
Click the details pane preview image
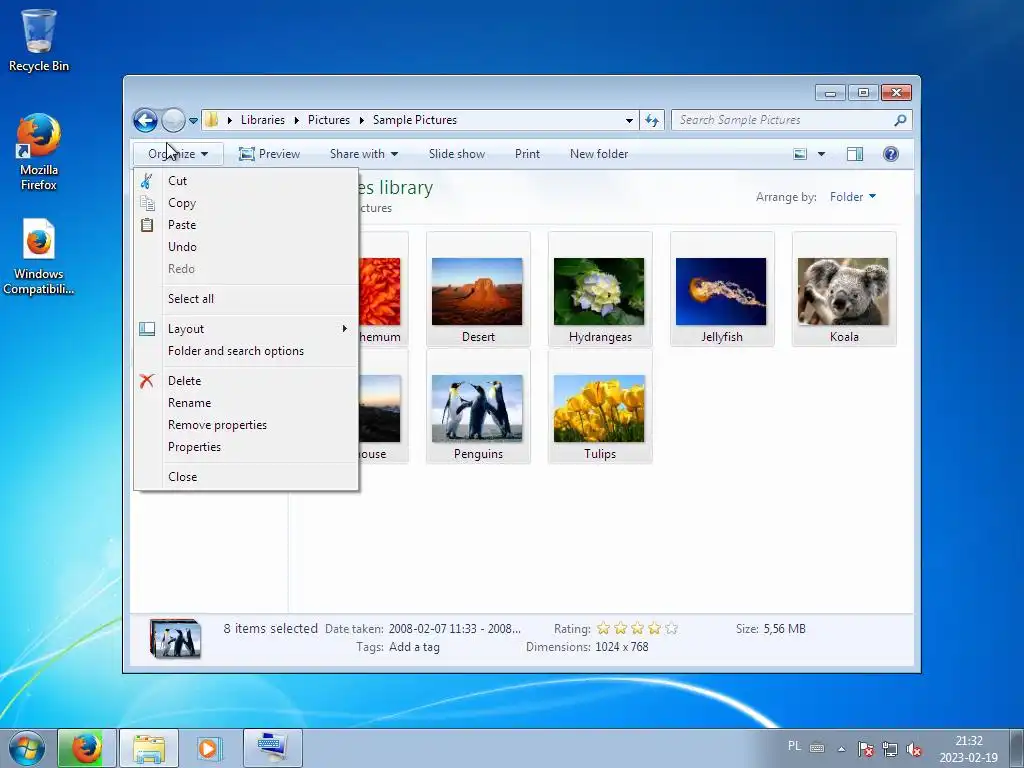tap(175, 638)
